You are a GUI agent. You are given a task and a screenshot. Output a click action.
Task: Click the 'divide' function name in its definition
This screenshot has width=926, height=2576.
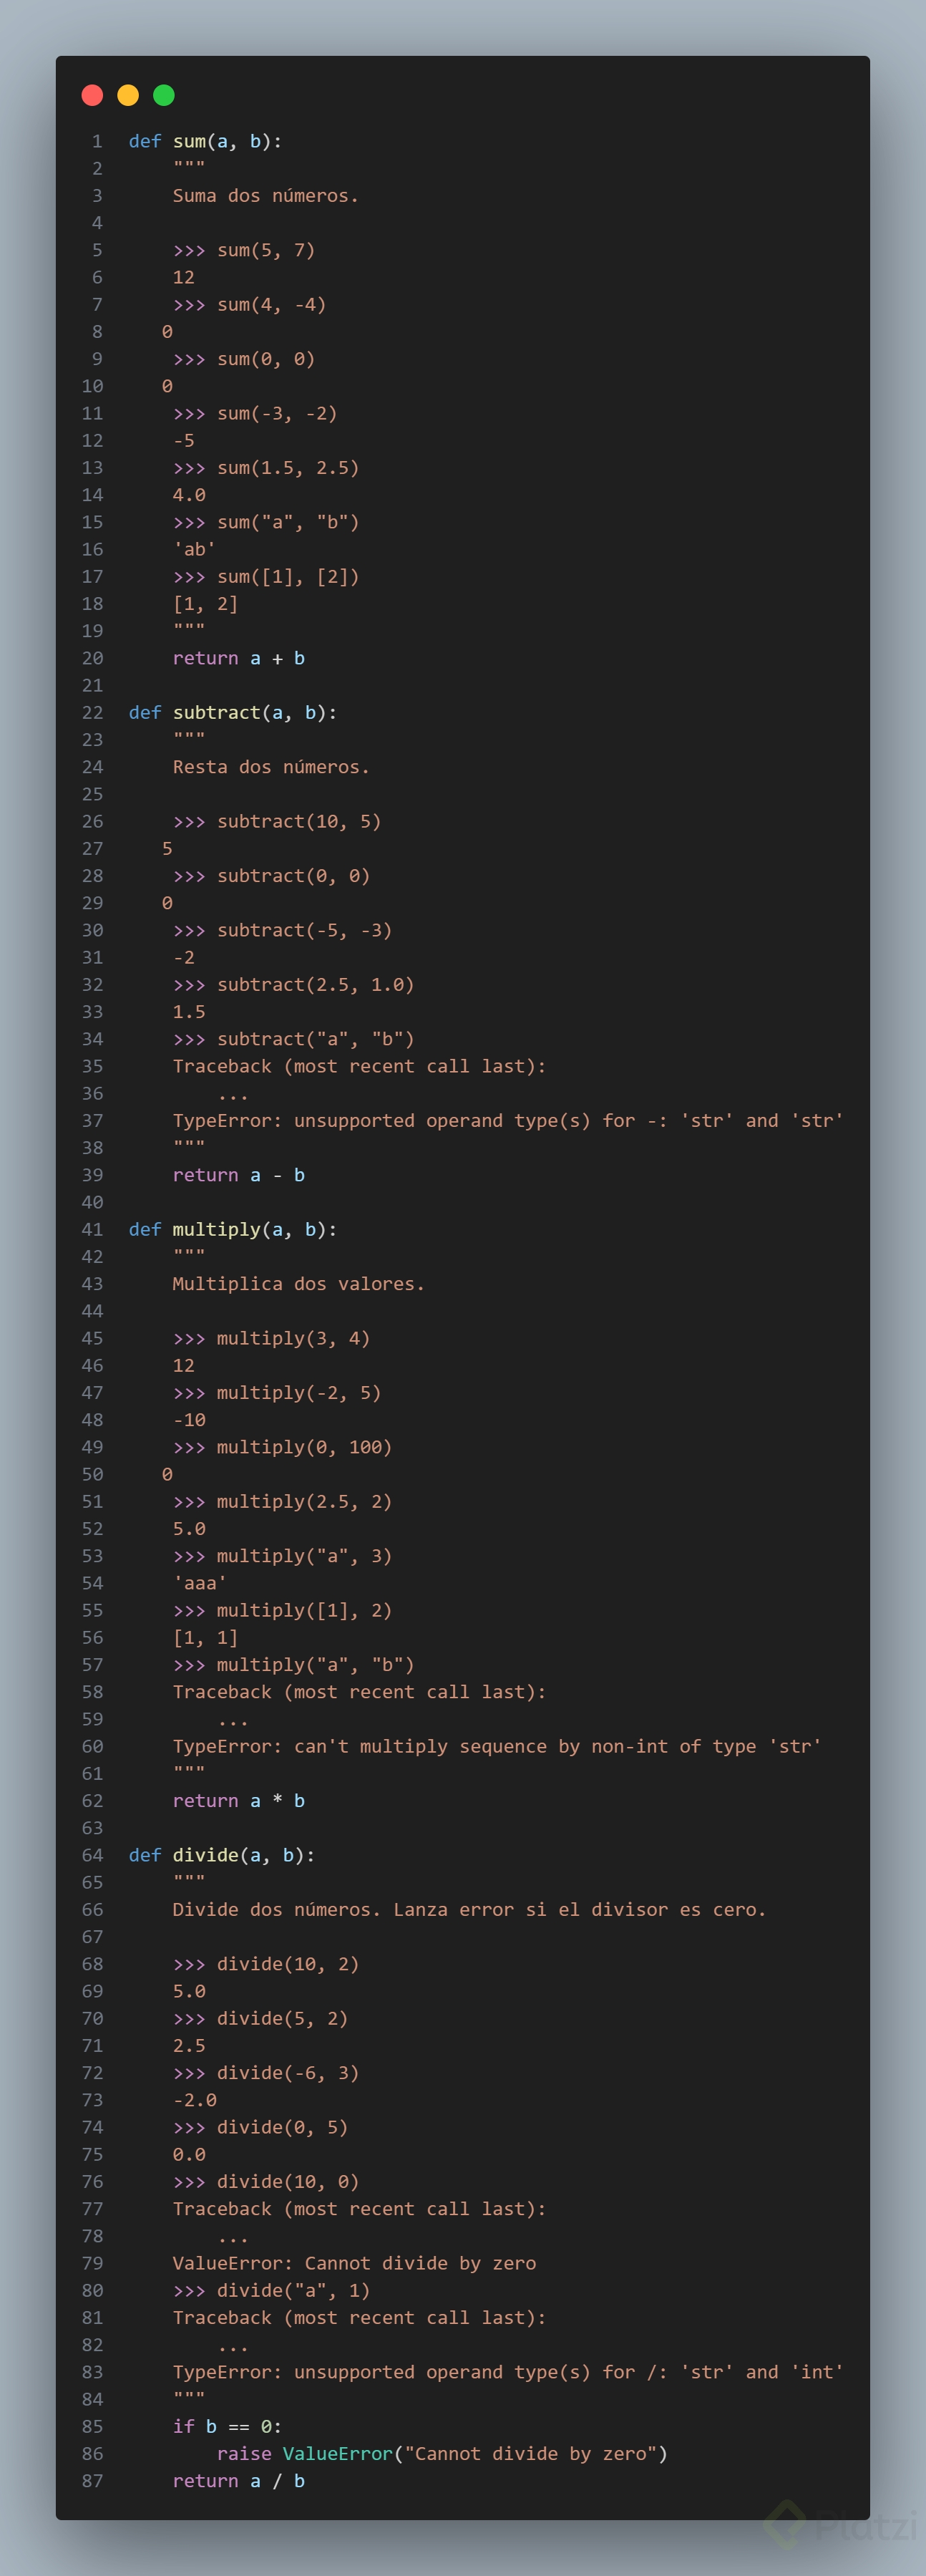[x=205, y=1855]
